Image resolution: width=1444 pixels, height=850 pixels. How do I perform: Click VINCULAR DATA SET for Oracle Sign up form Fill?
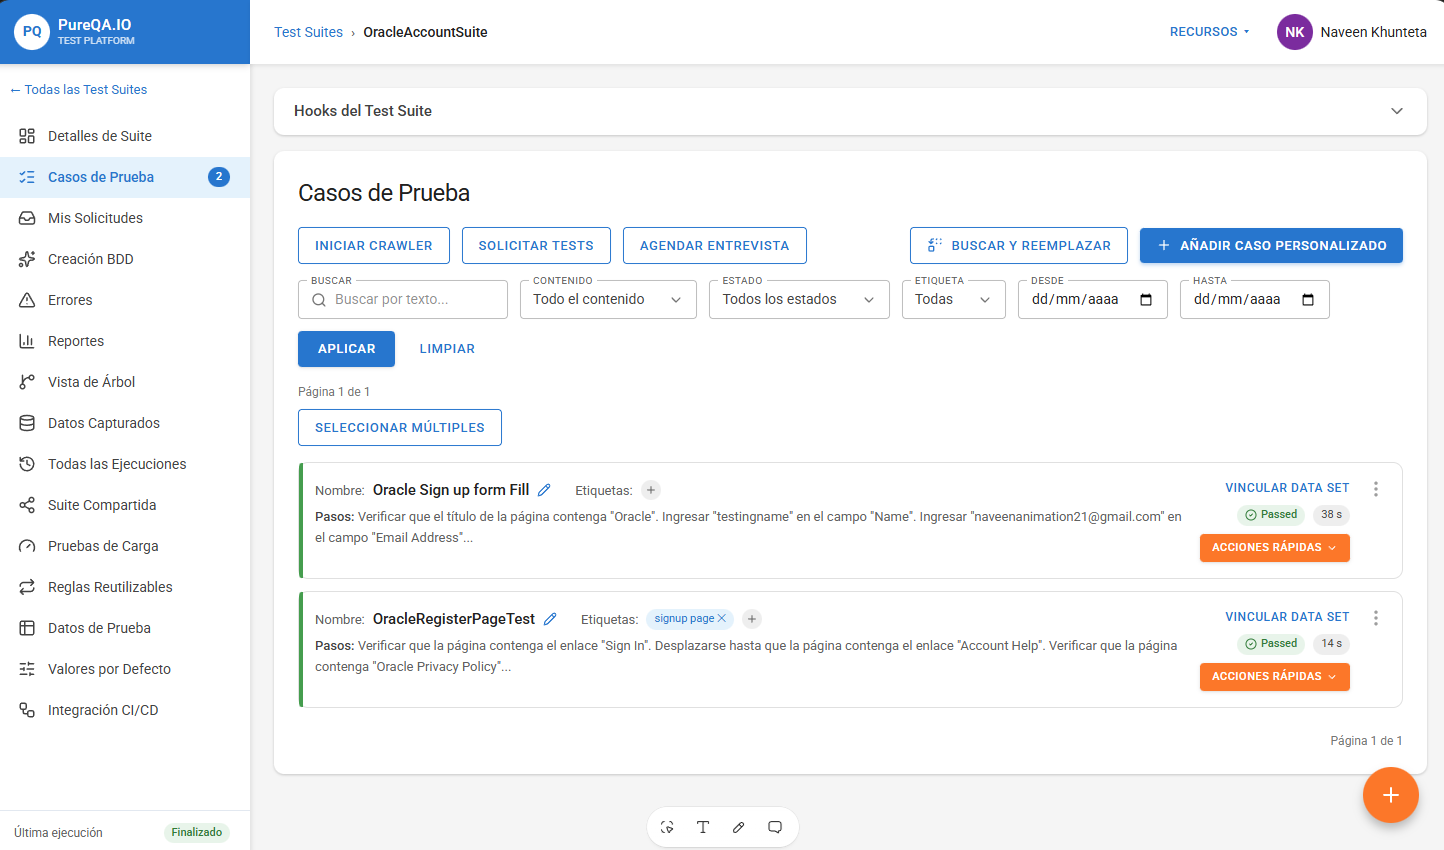click(x=1287, y=488)
